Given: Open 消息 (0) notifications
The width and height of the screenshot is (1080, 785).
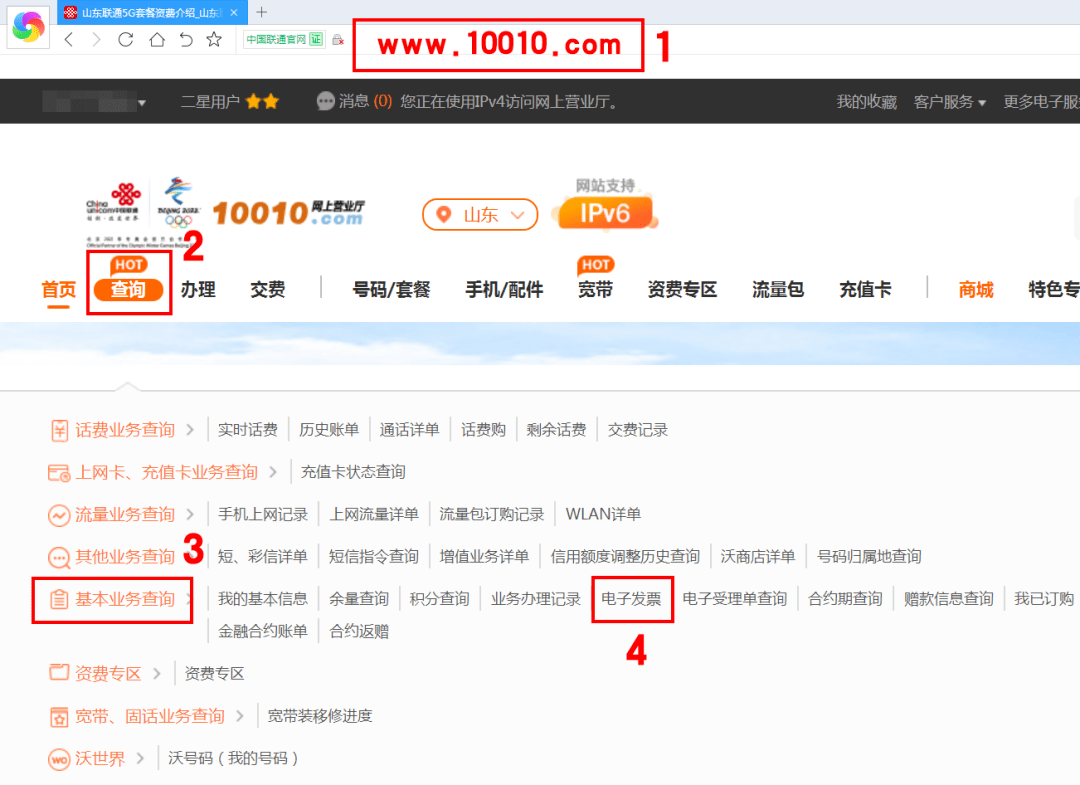Looking at the screenshot, I should [x=365, y=102].
